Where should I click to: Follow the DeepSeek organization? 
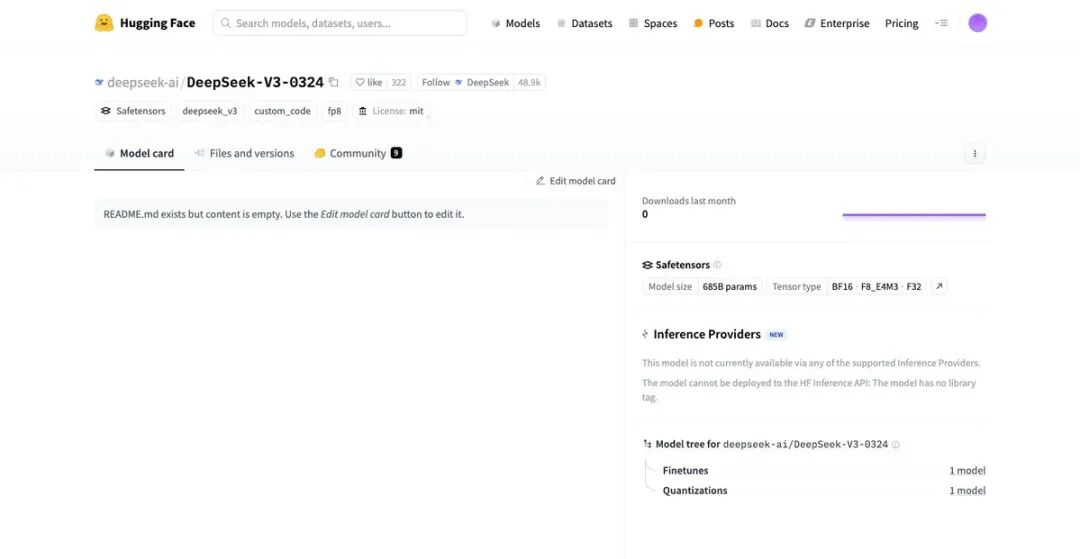click(x=466, y=83)
